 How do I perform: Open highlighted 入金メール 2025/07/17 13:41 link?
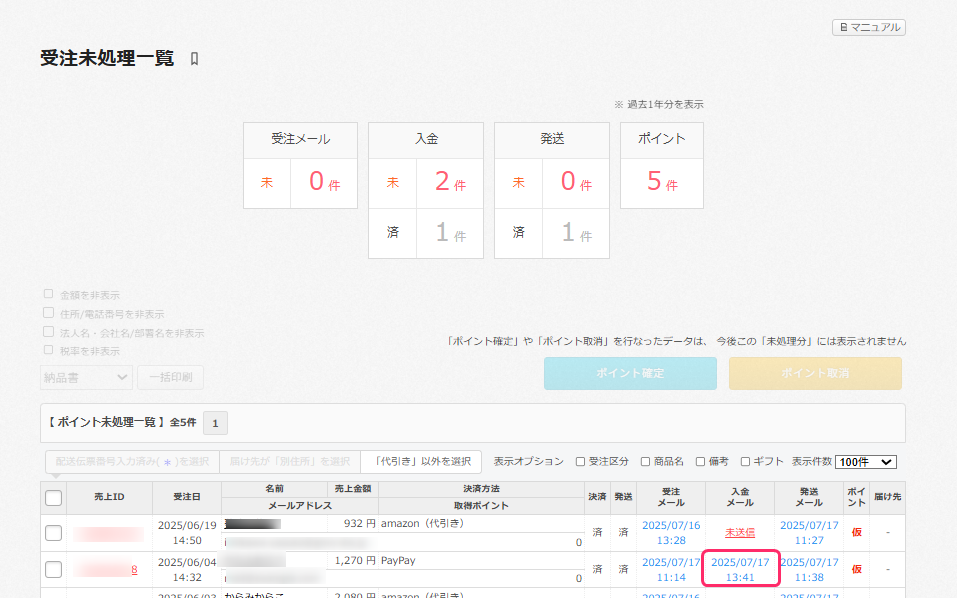pos(740,570)
